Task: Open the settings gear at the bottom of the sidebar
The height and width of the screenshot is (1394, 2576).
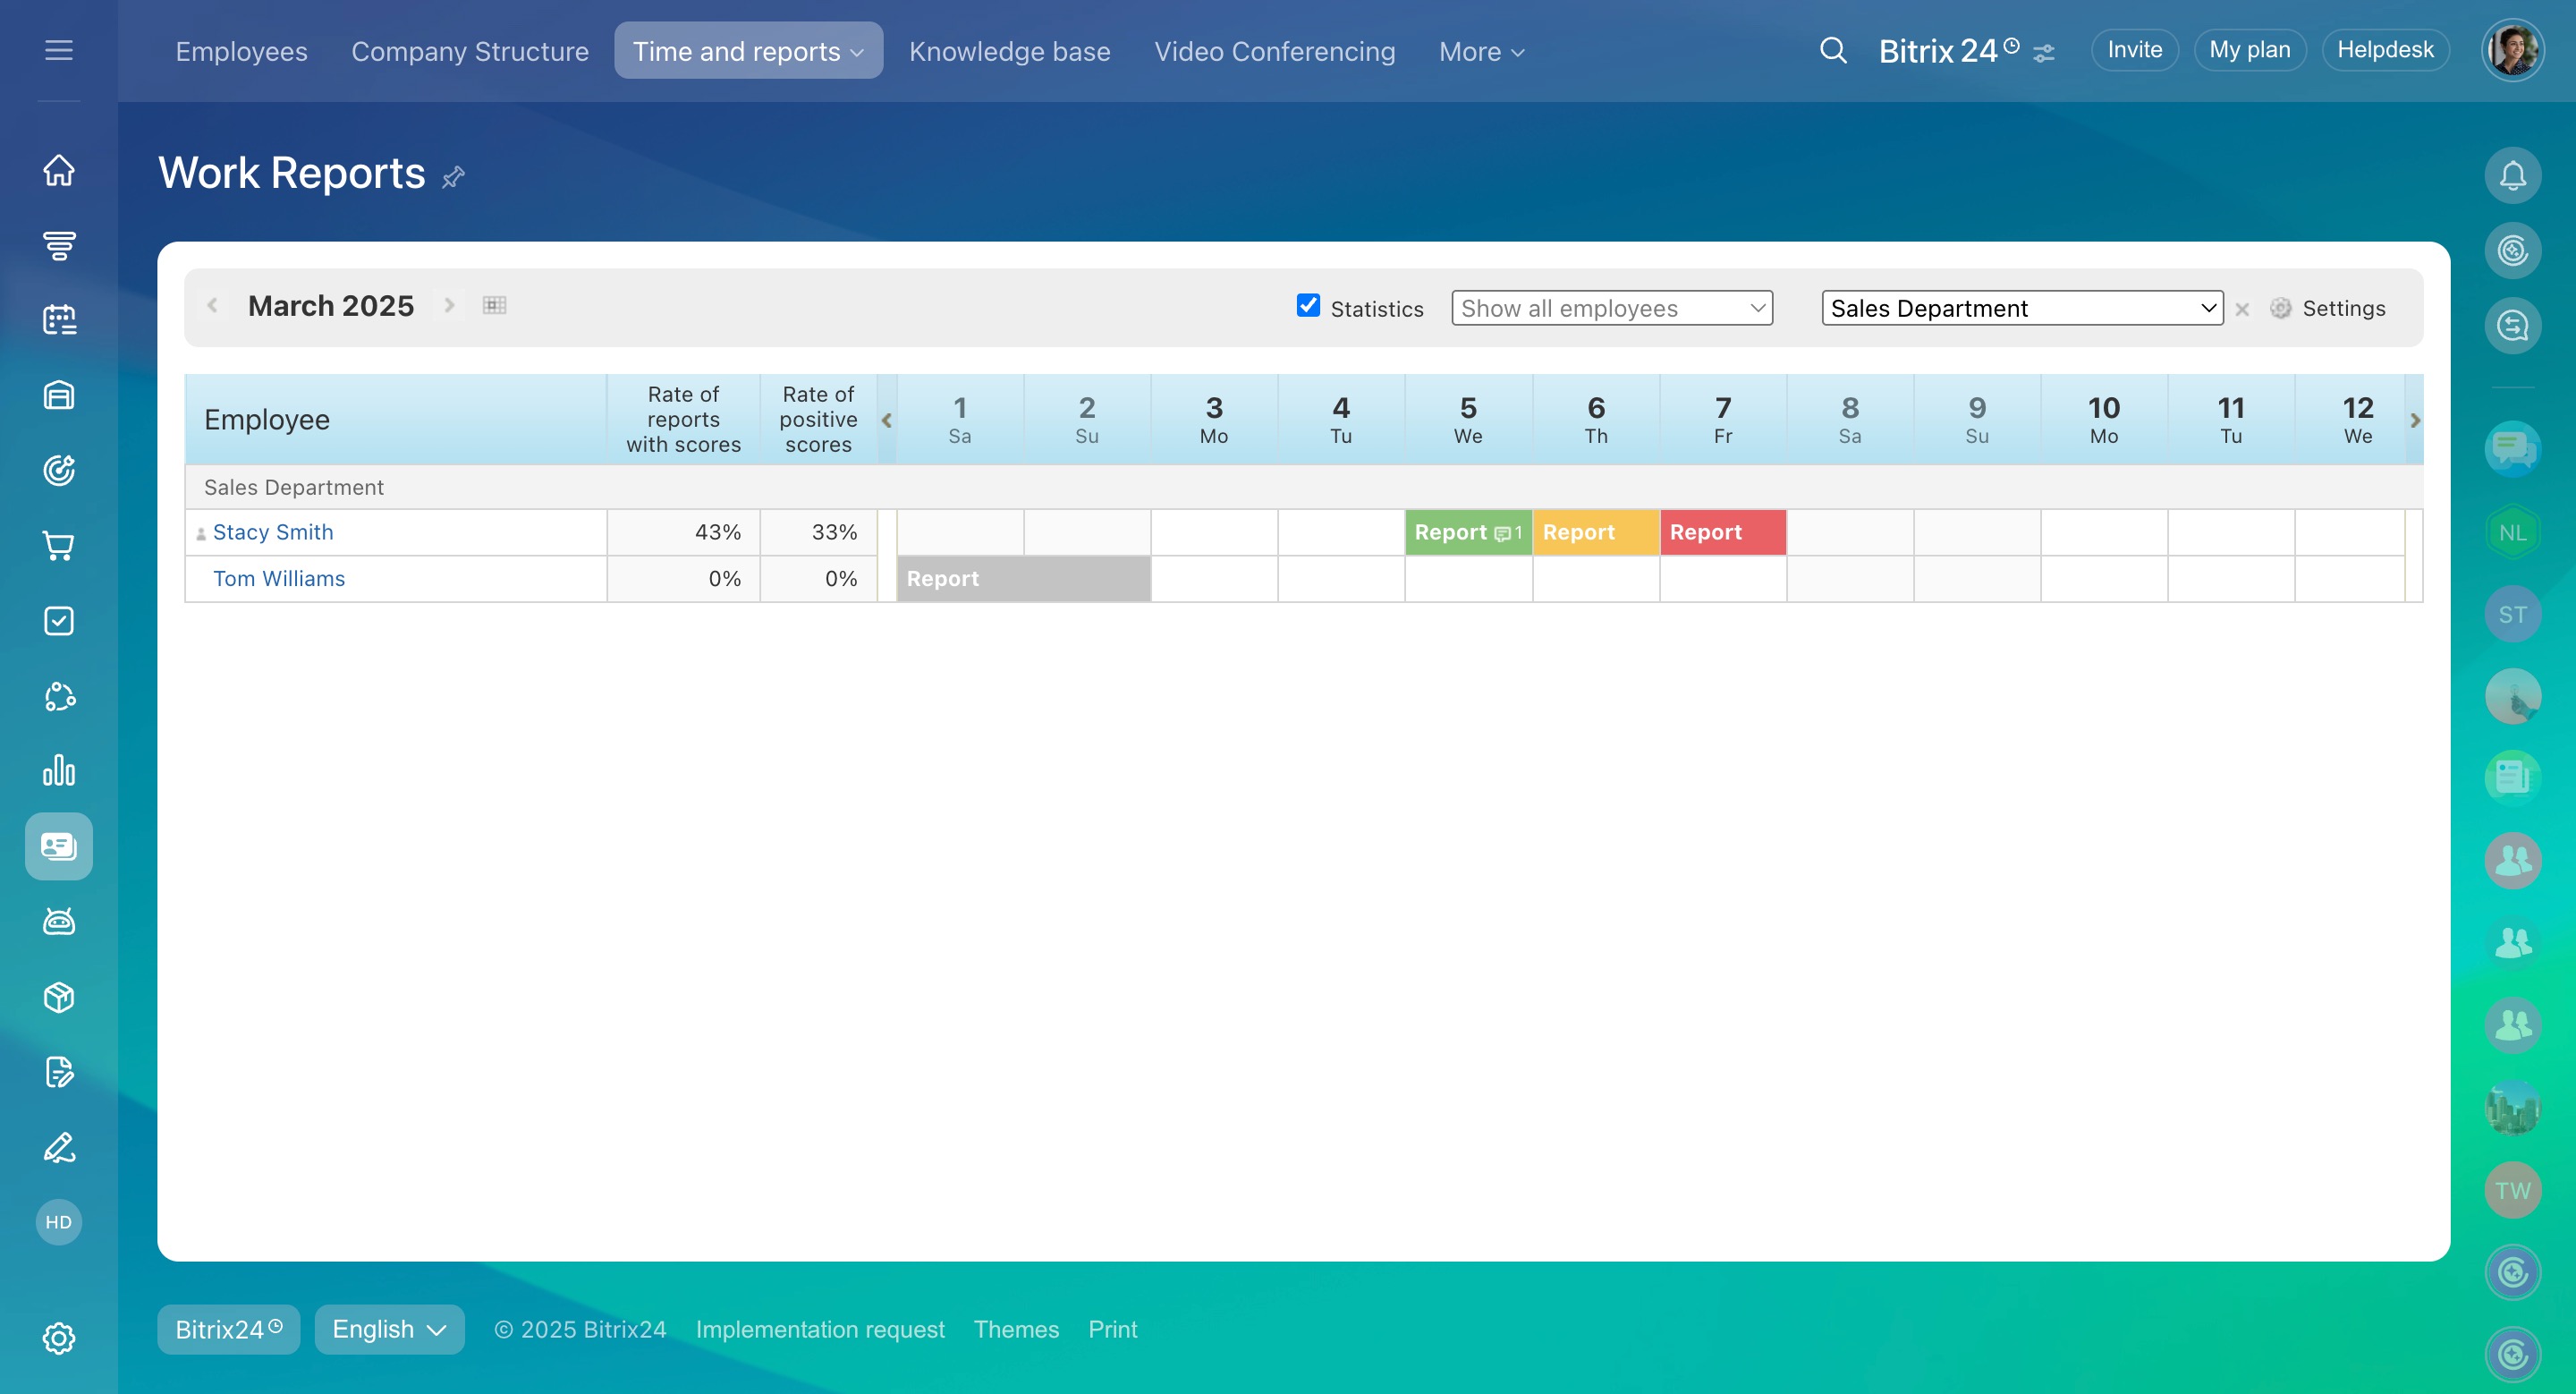Action: click(59, 1338)
